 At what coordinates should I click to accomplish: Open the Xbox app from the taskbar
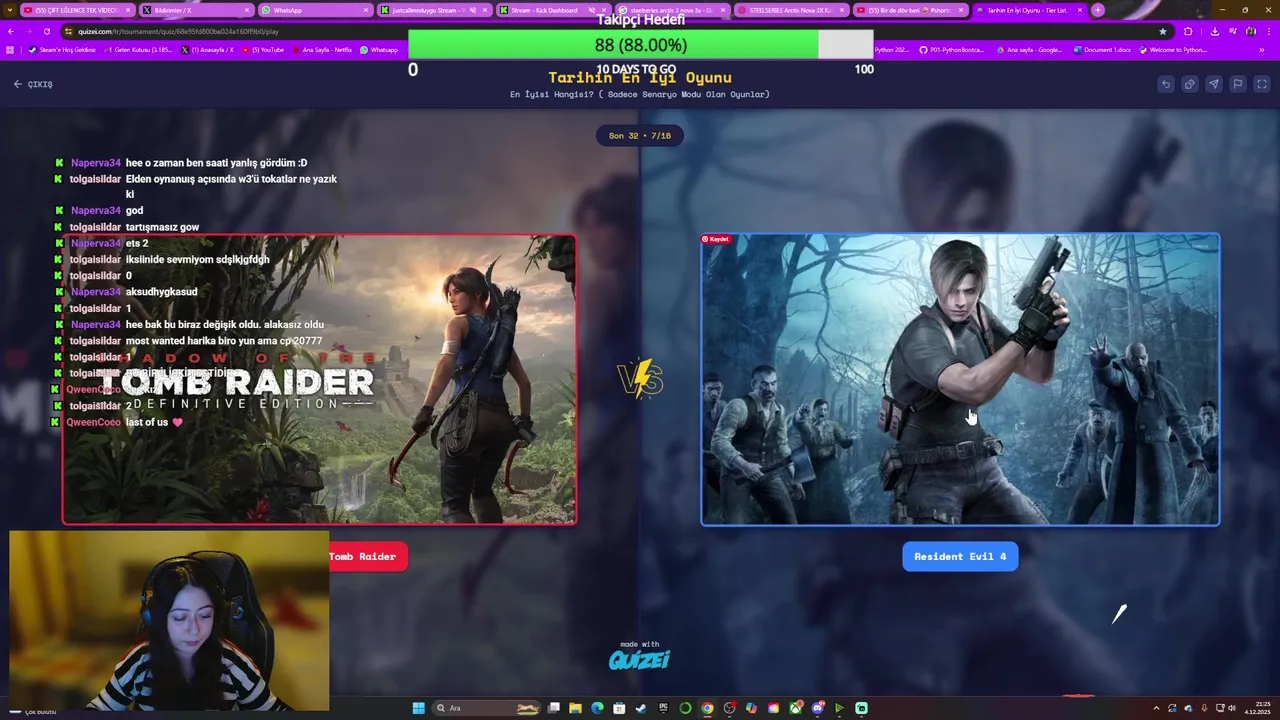point(795,708)
